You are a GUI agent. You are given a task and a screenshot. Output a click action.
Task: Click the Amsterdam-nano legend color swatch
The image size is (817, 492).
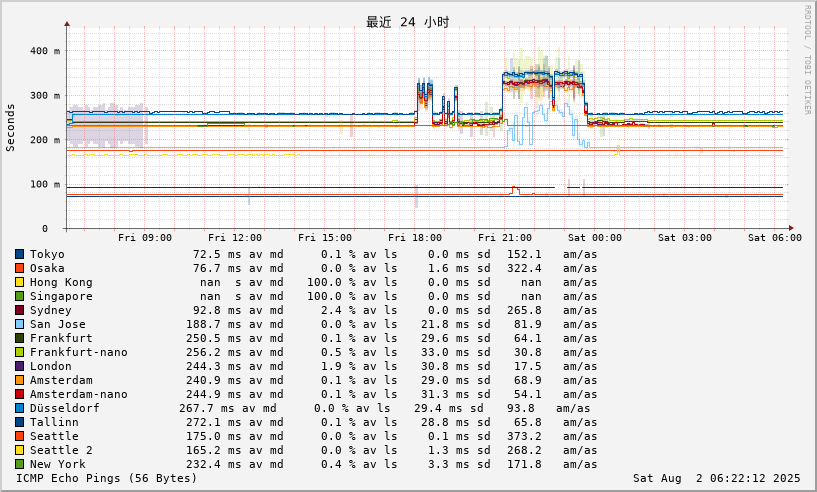(19, 394)
